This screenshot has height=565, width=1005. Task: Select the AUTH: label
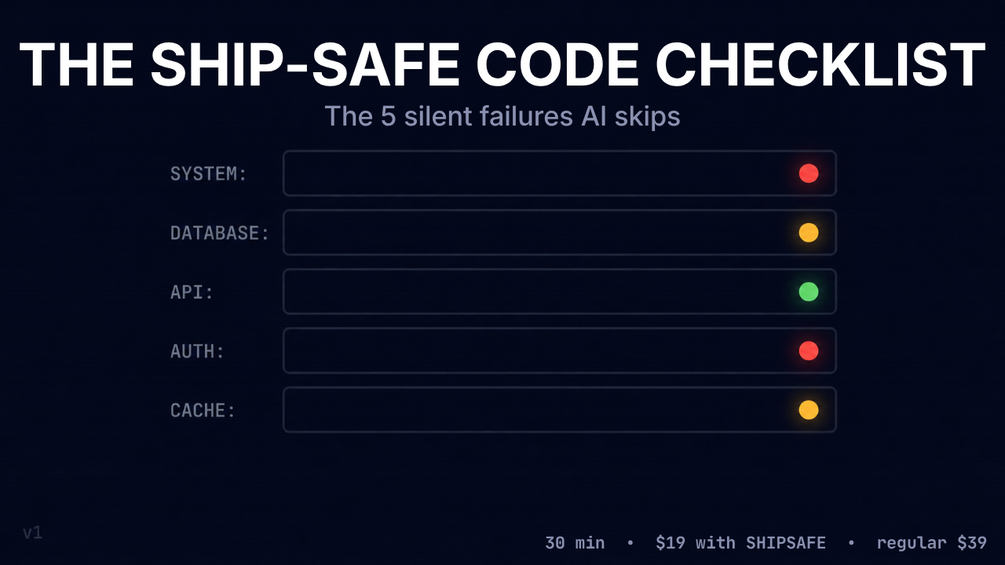pyautogui.click(x=197, y=351)
